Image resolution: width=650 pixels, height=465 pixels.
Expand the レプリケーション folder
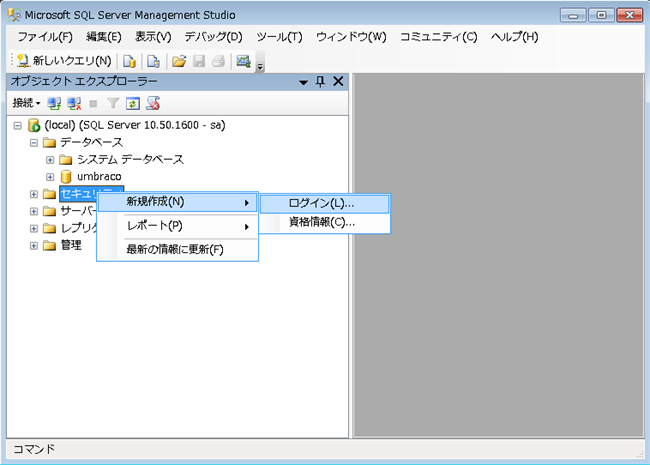click(34, 228)
